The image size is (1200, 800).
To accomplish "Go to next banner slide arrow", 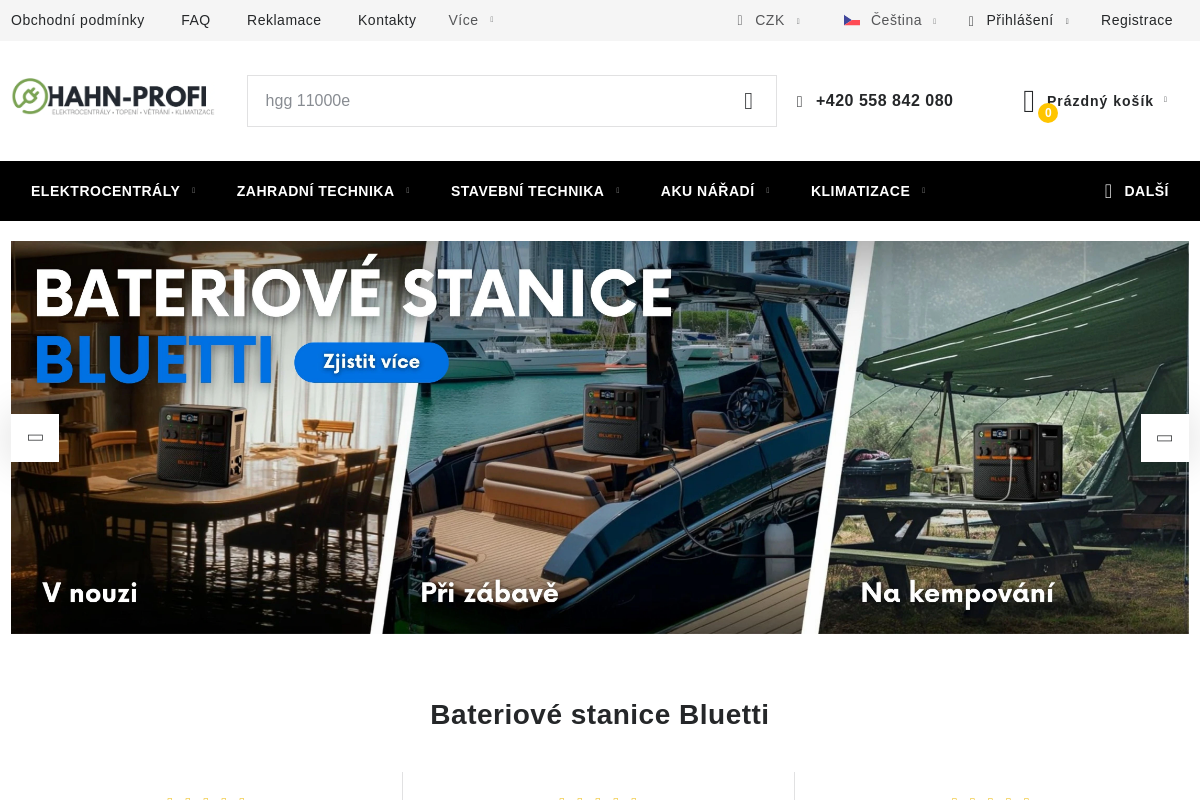I will (x=1165, y=438).
